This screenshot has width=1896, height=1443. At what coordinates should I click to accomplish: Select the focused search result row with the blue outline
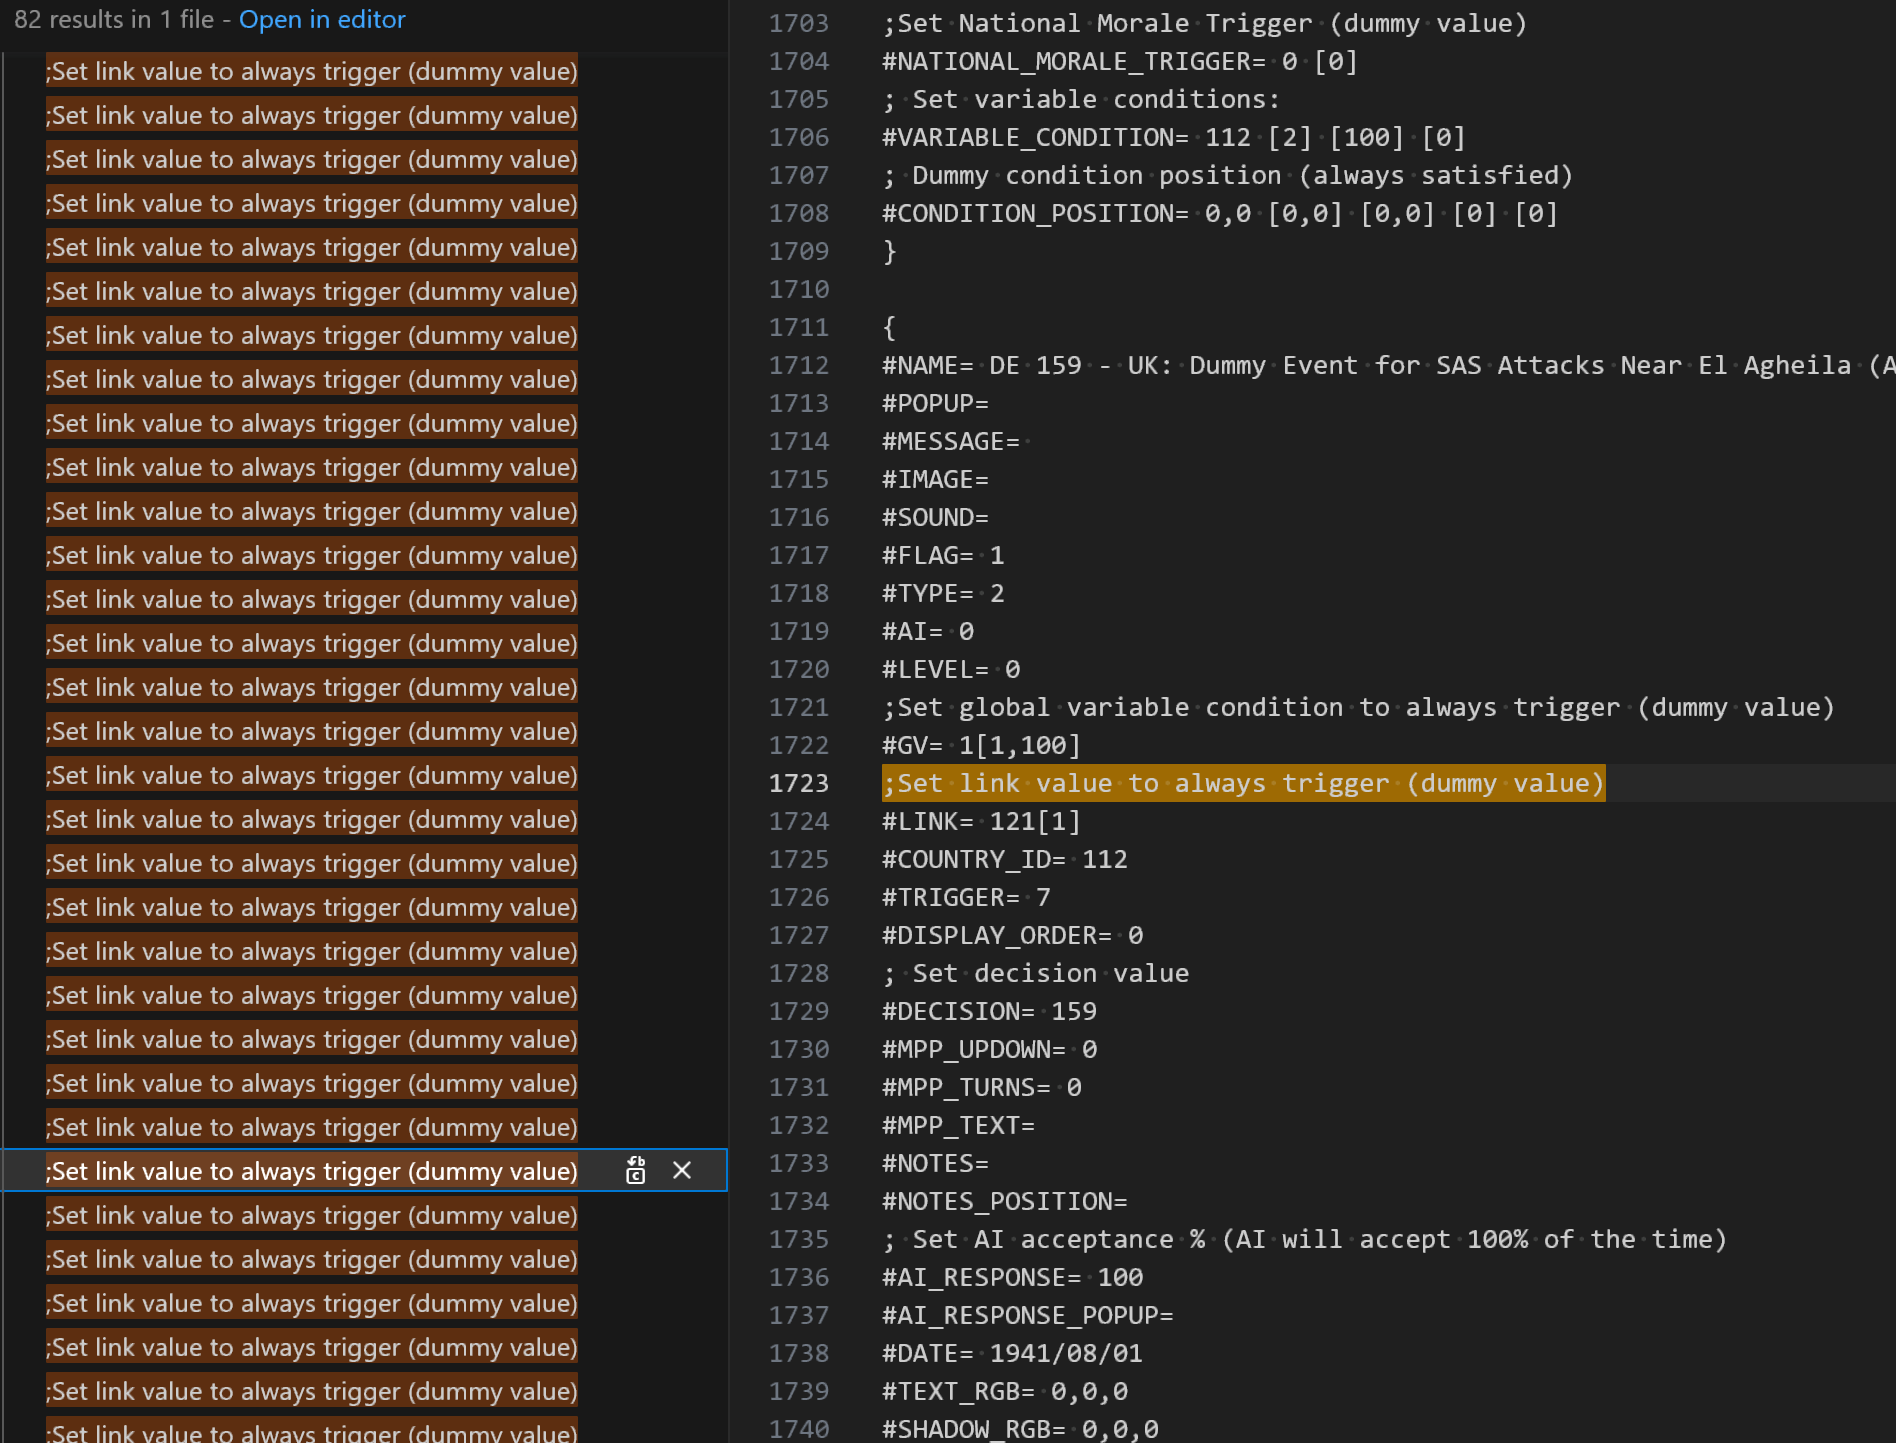pyautogui.click(x=311, y=1171)
